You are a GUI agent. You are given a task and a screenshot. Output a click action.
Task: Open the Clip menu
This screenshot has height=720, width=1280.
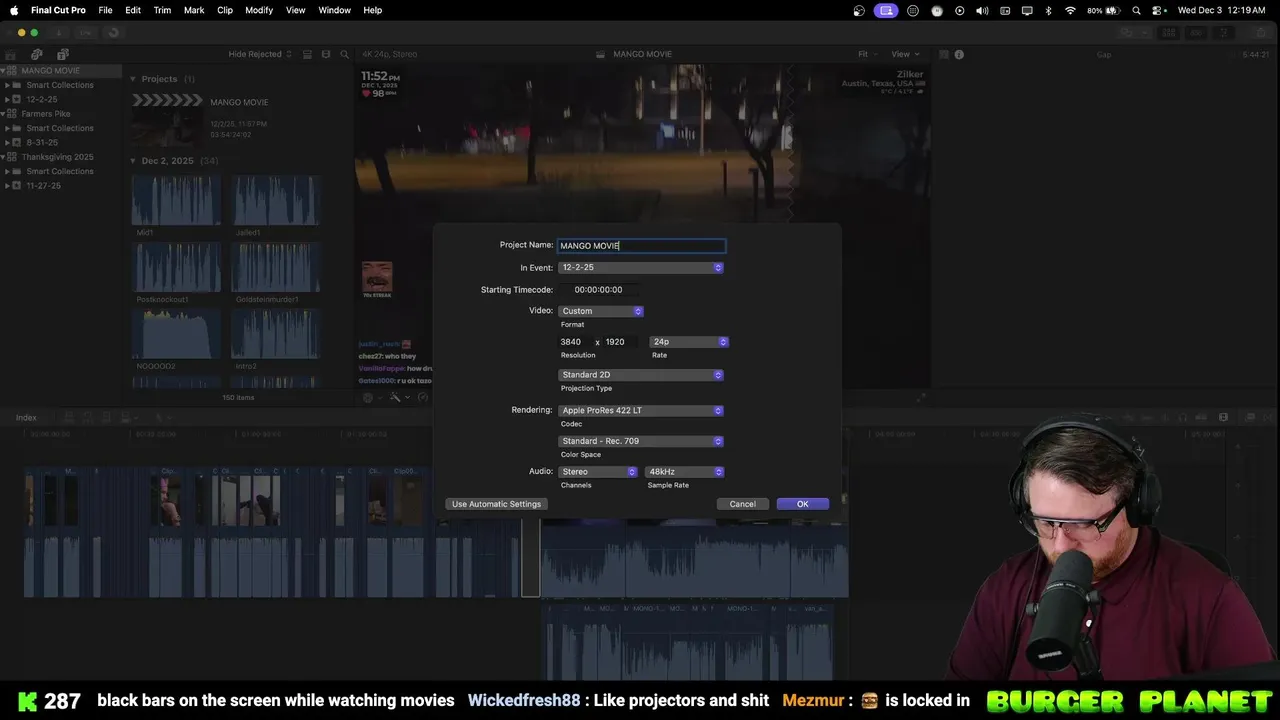(225, 10)
